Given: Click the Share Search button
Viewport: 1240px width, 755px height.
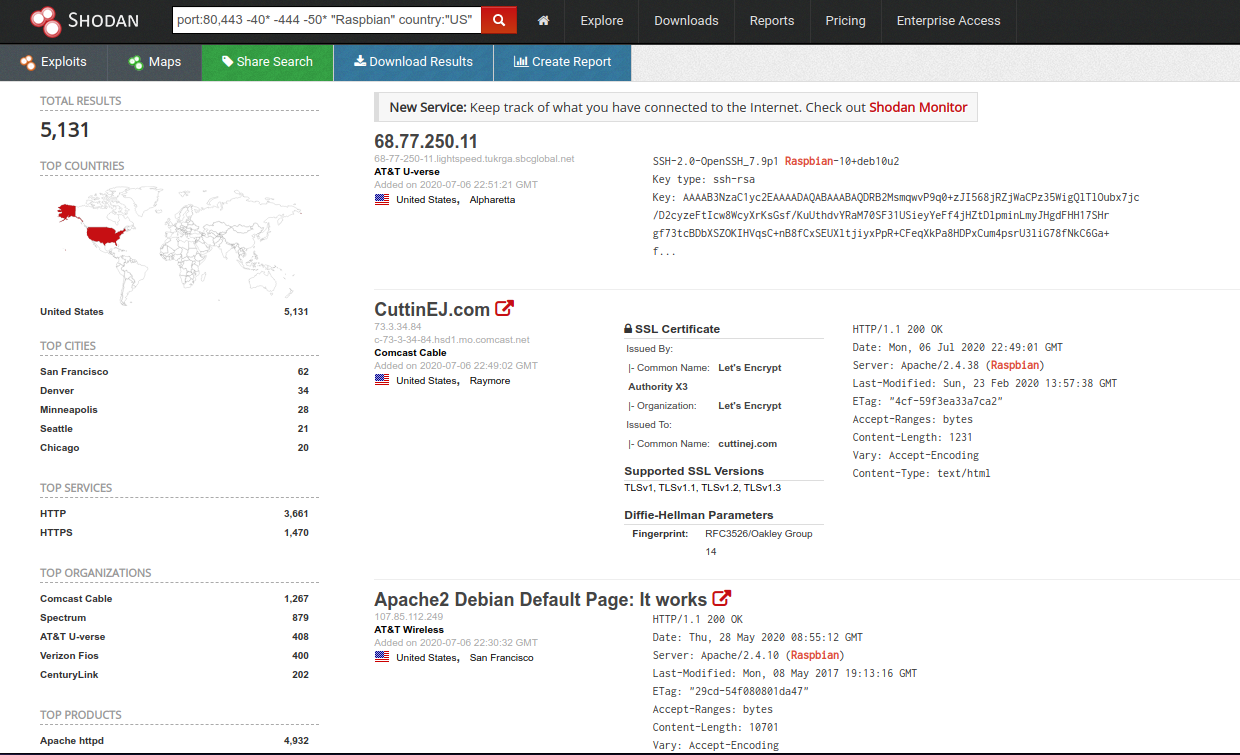Looking at the screenshot, I should [267, 62].
